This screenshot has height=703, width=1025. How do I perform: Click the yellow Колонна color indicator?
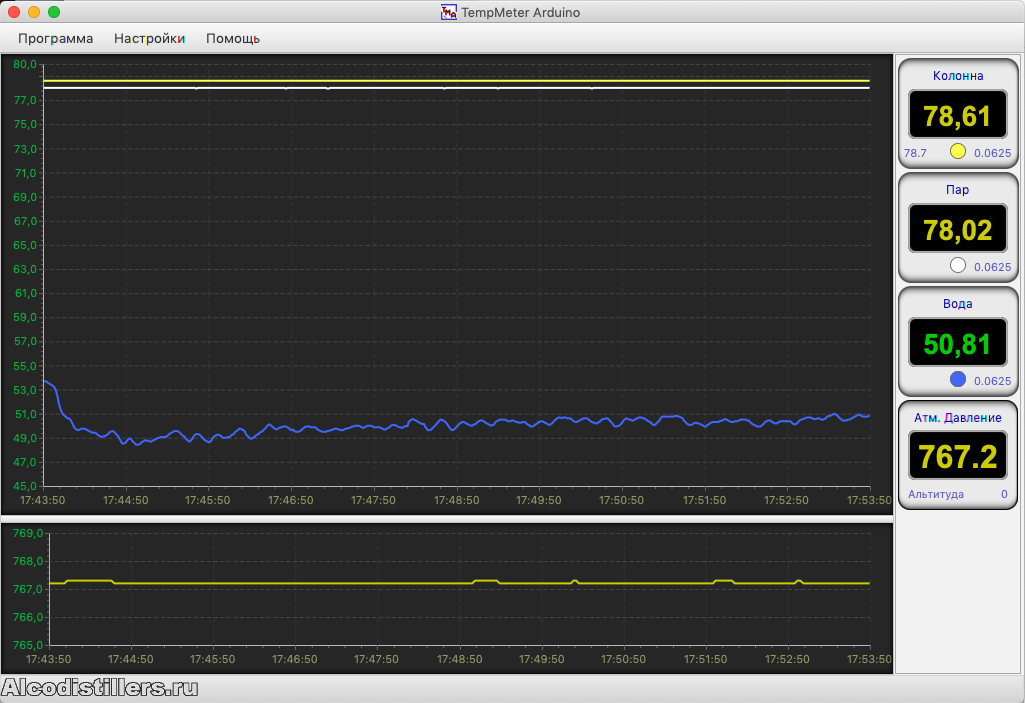pos(958,152)
